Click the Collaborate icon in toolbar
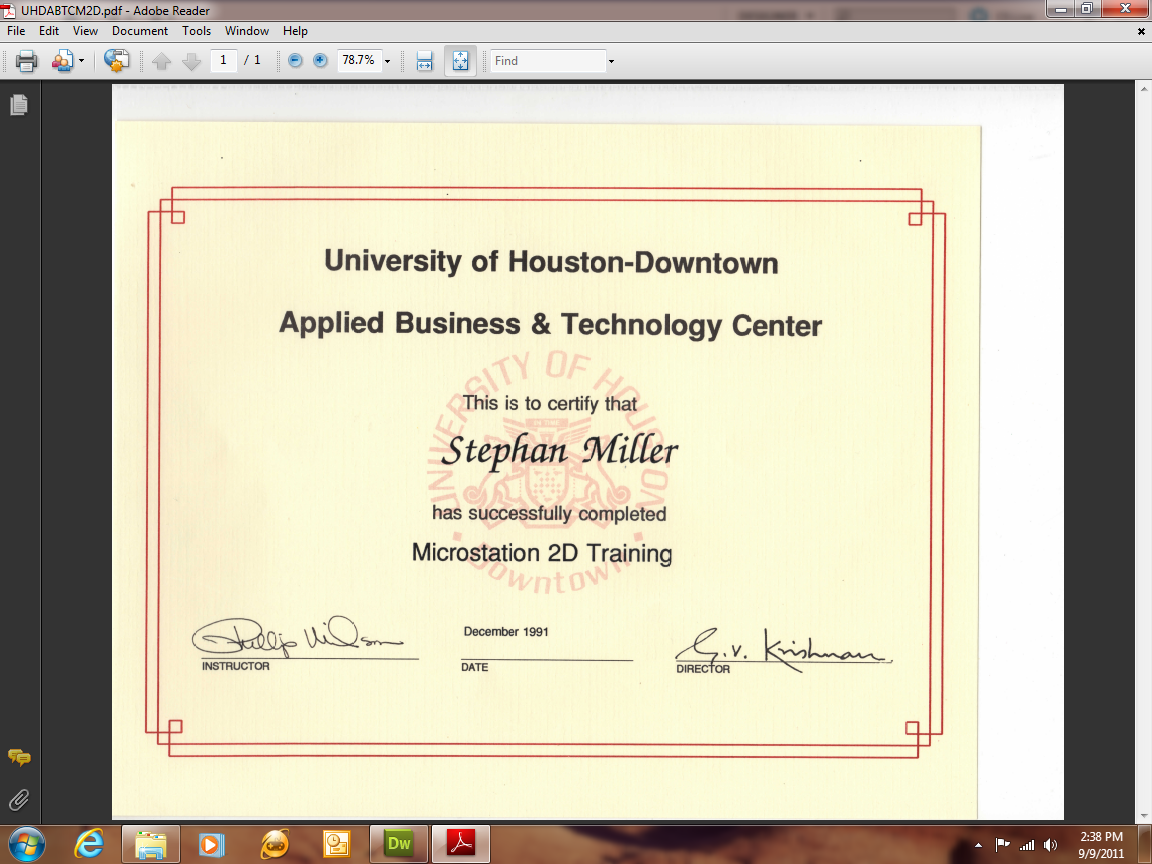The height and width of the screenshot is (864, 1152). (x=62, y=61)
